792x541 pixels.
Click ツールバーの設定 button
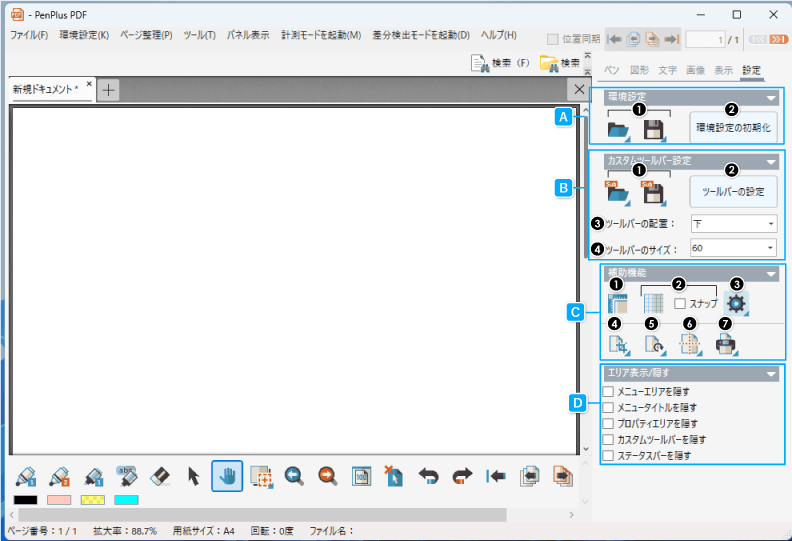click(733, 191)
